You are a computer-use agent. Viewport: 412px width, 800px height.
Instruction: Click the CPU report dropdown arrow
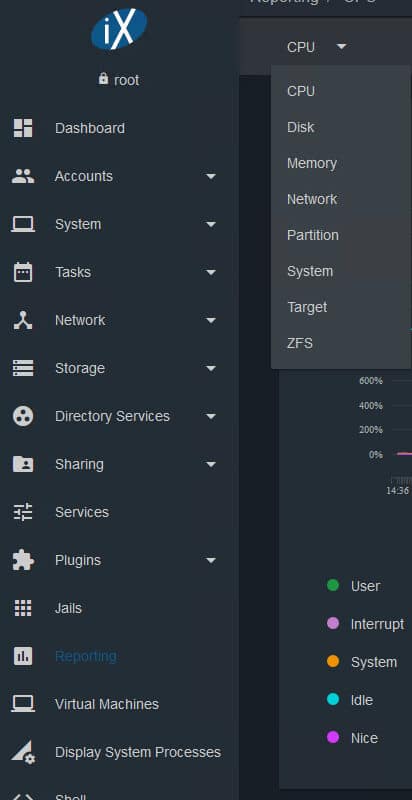click(x=342, y=47)
